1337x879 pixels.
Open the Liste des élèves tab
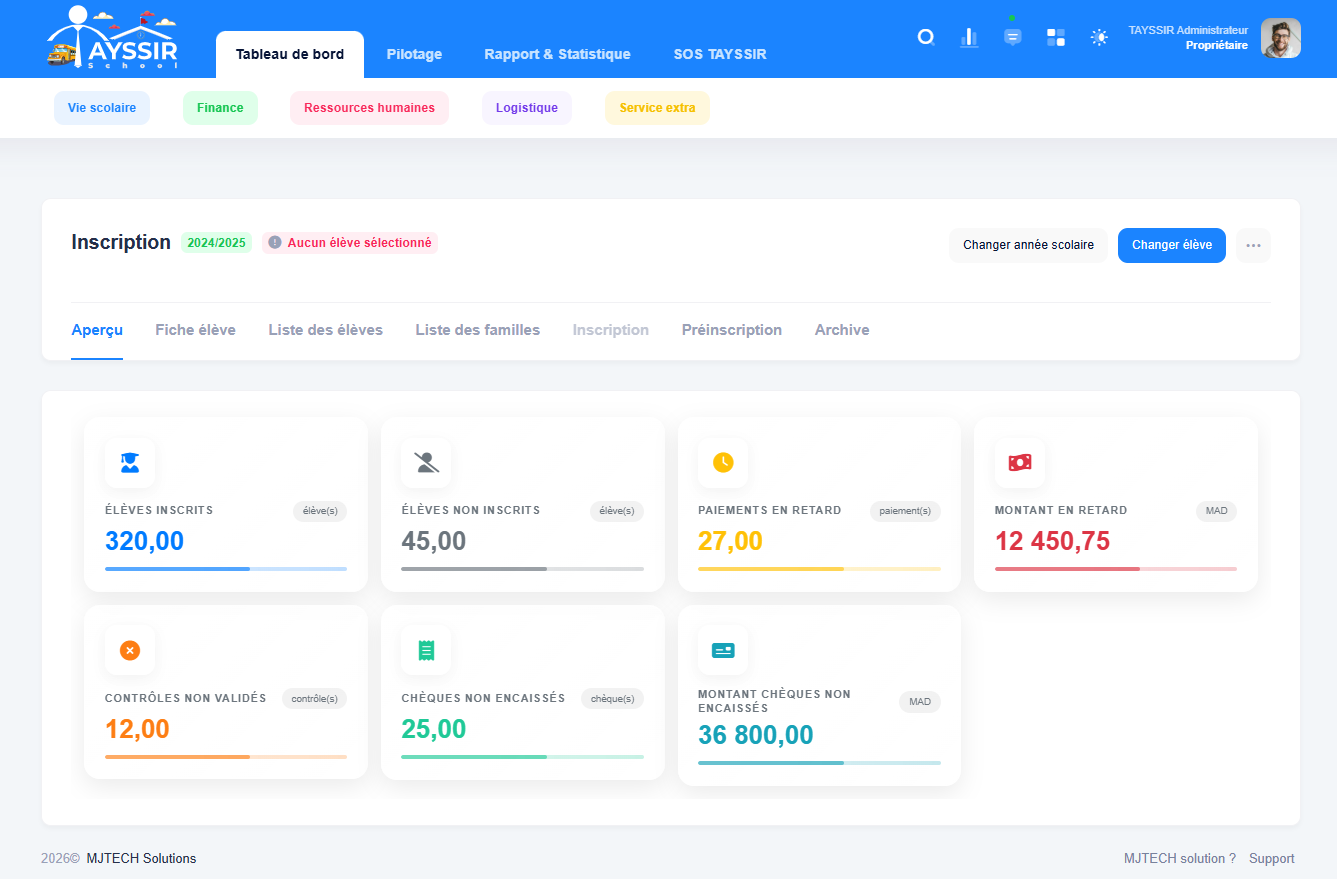click(x=325, y=330)
